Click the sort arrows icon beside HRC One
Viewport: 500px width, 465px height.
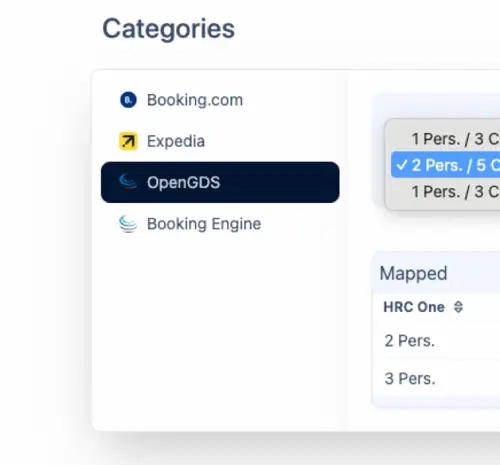(x=458, y=307)
